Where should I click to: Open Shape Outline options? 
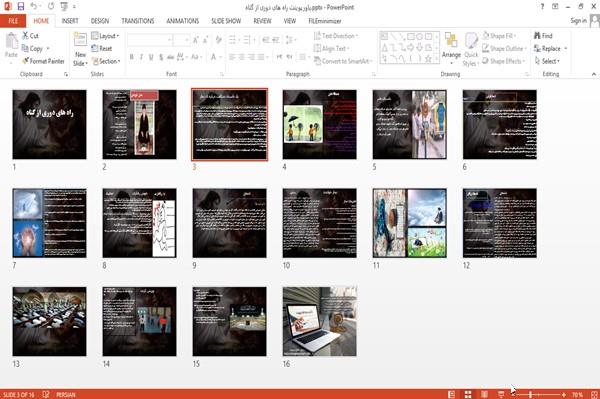pos(504,49)
